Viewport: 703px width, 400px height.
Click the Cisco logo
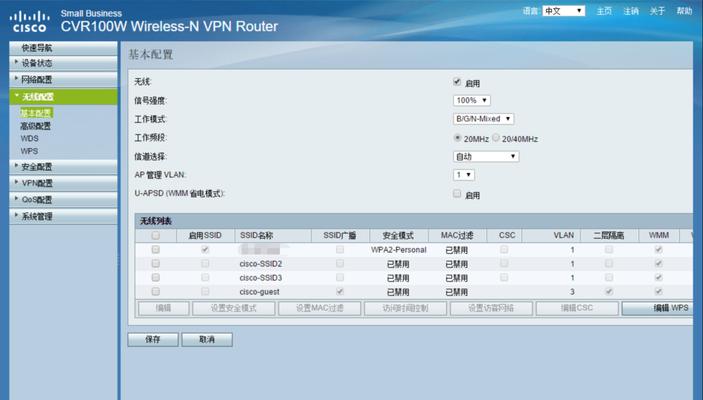click(x=29, y=22)
